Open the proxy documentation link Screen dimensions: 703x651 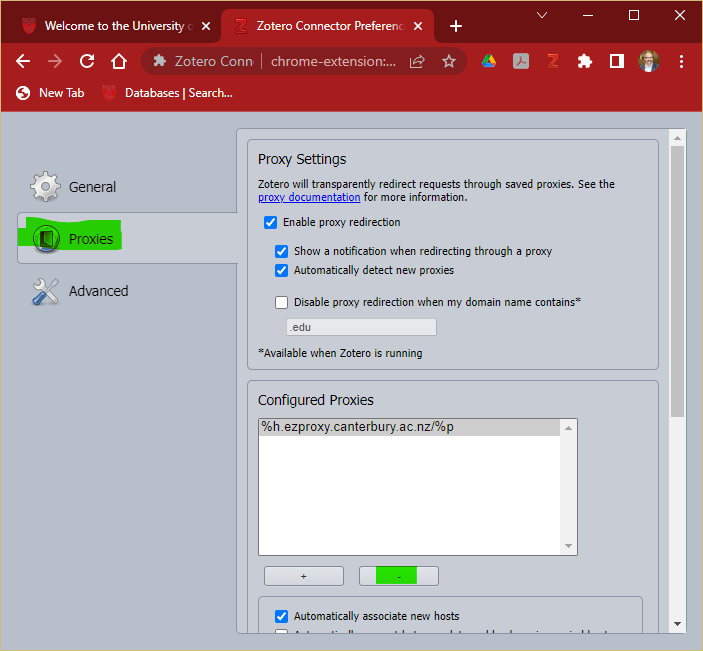[x=309, y=197]
